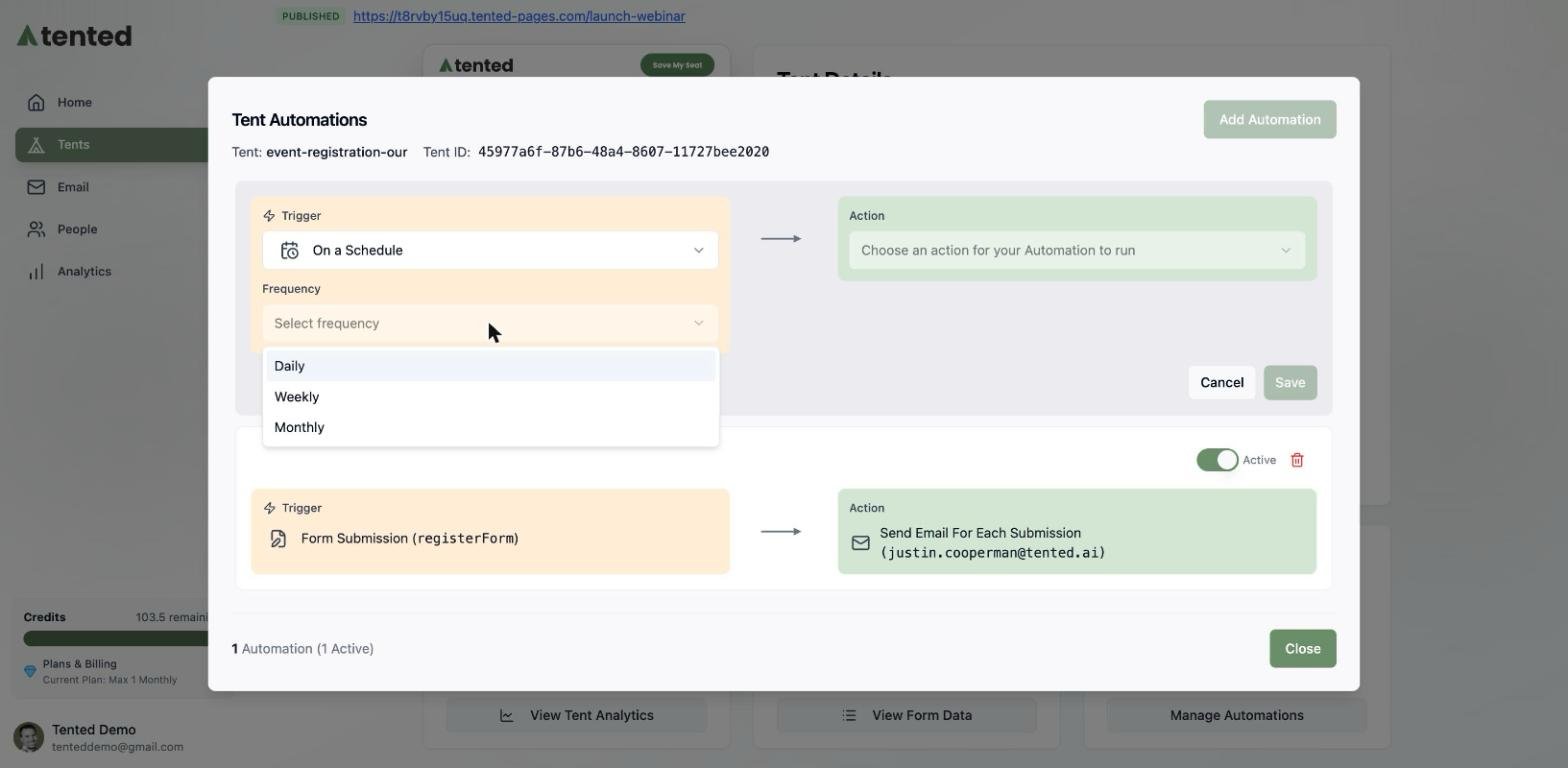
Task: Click the Manage Automations button
Action: [1237, 716]
